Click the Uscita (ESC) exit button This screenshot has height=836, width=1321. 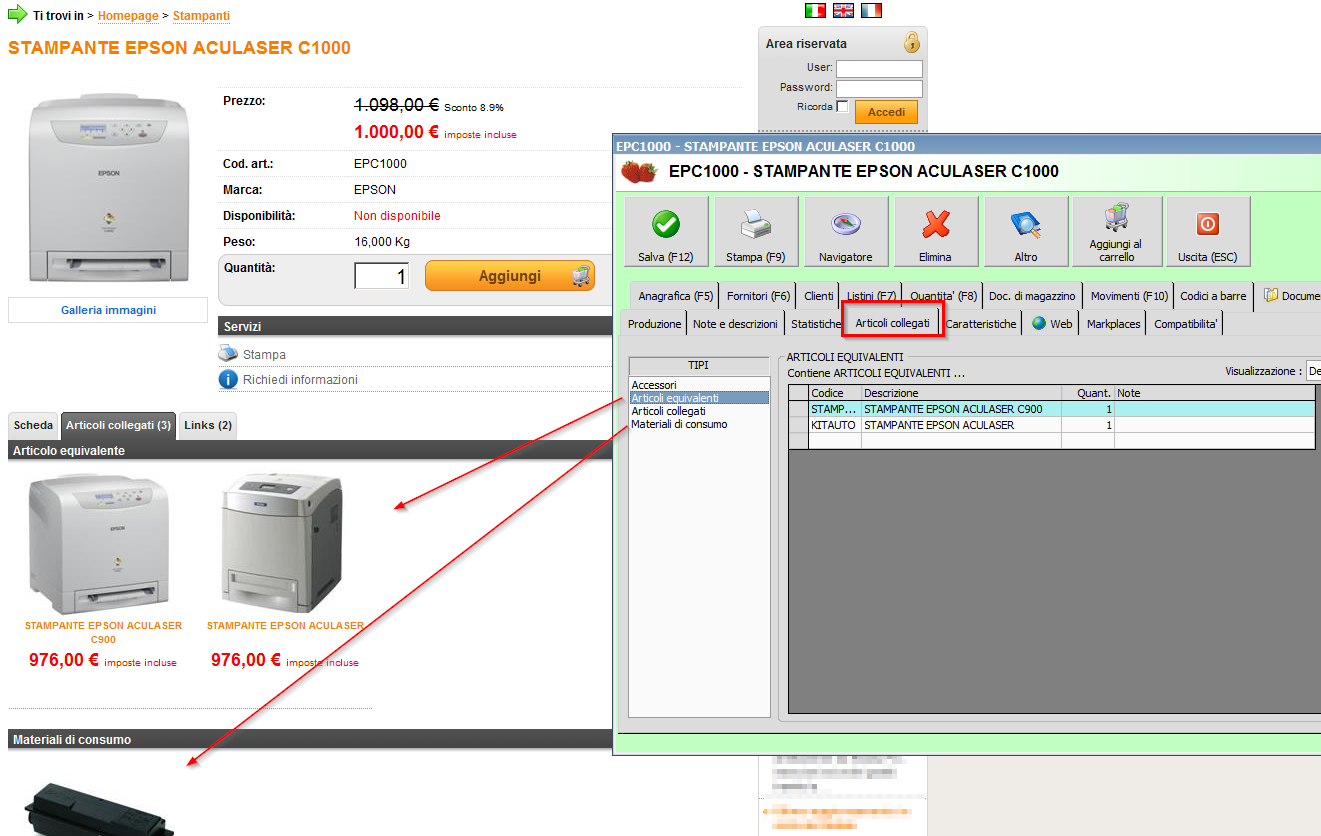click(x=1208, y=232)
